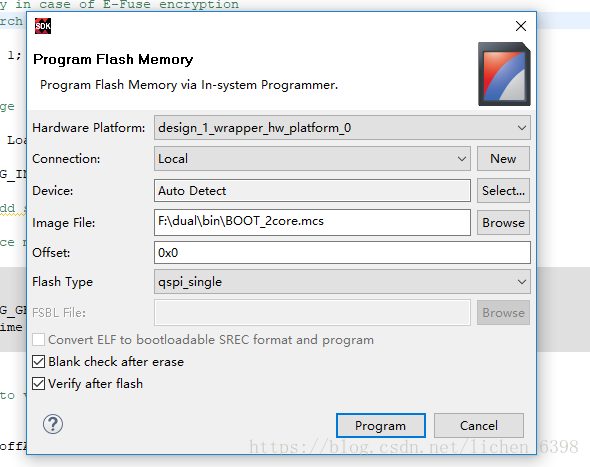Click the SDK logo icon in title bar
This screenshot has width=590, height=467.
43,26
